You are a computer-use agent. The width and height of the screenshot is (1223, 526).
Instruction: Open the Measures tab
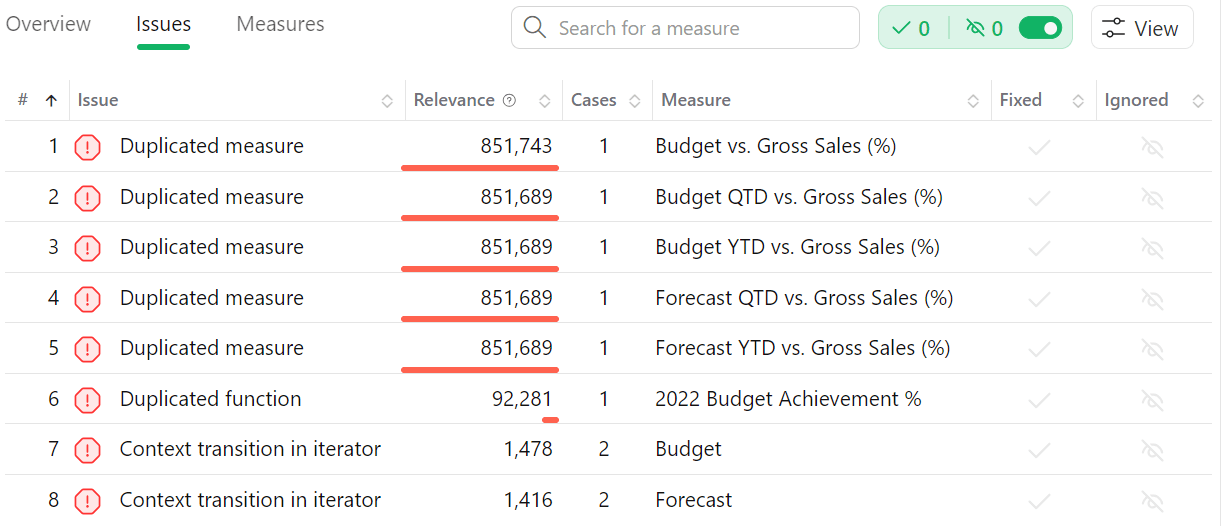tap(280, 24)
